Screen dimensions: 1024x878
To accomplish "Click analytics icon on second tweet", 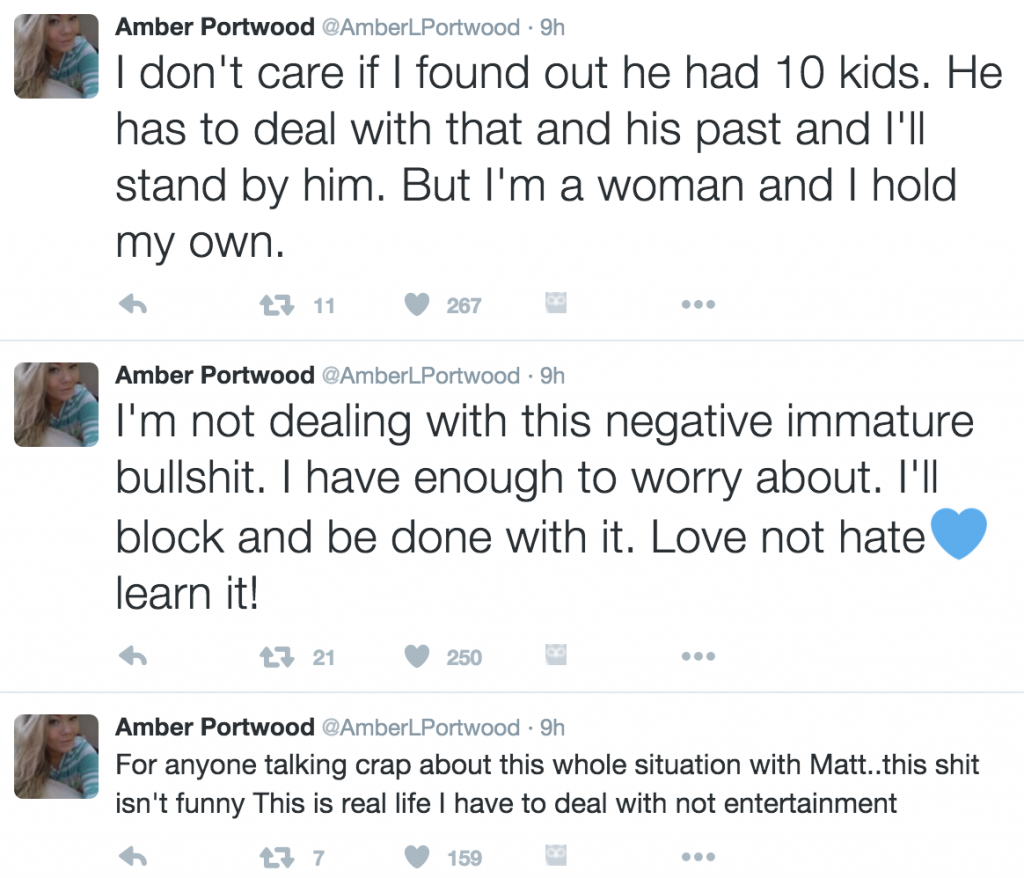I will [x=556, y=655].
